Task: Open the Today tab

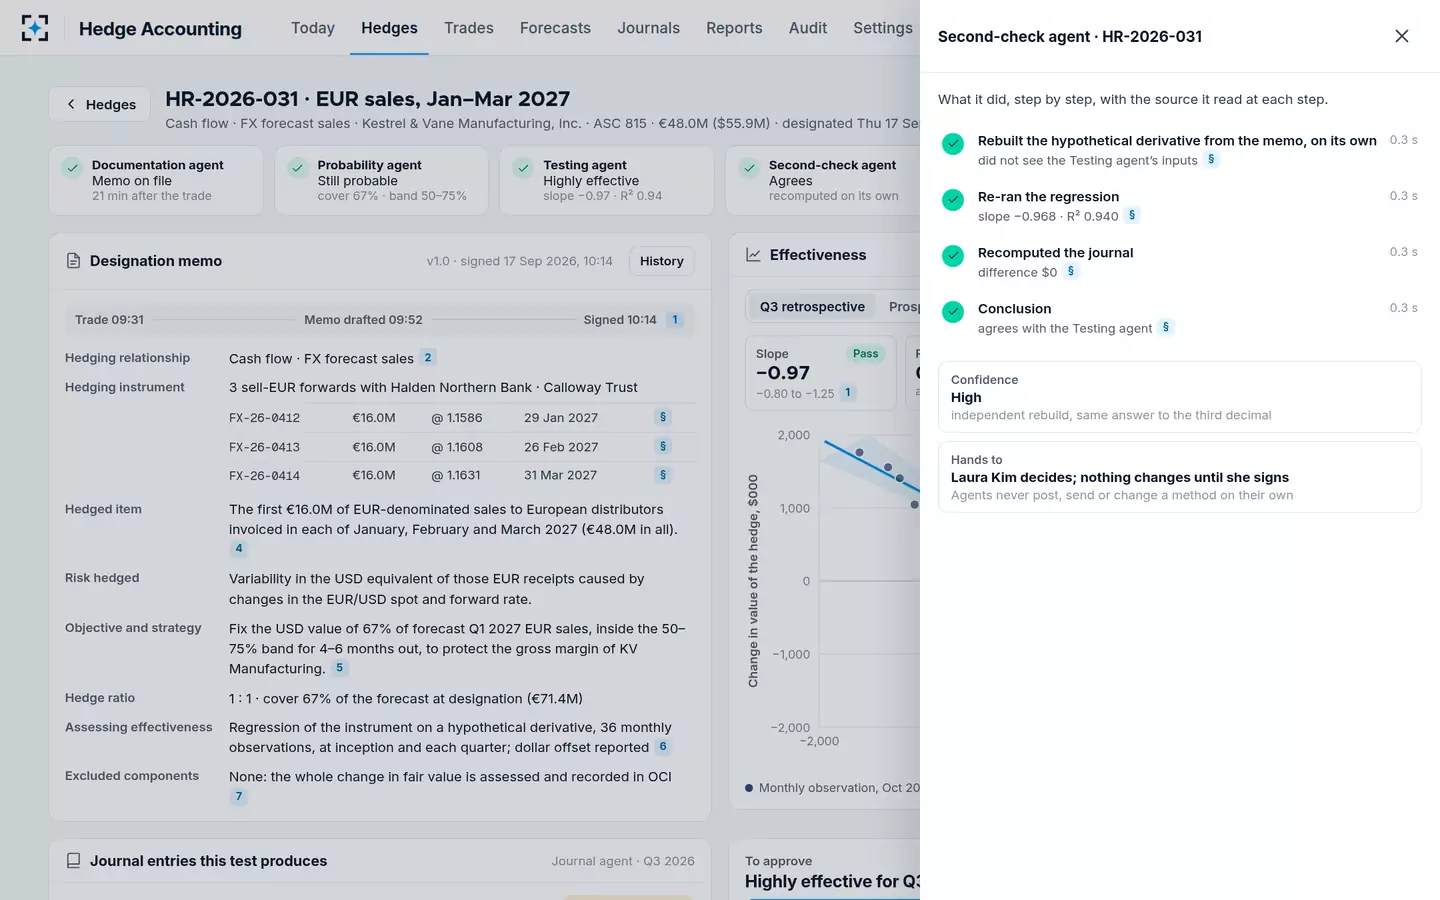Action: [313, 28]
